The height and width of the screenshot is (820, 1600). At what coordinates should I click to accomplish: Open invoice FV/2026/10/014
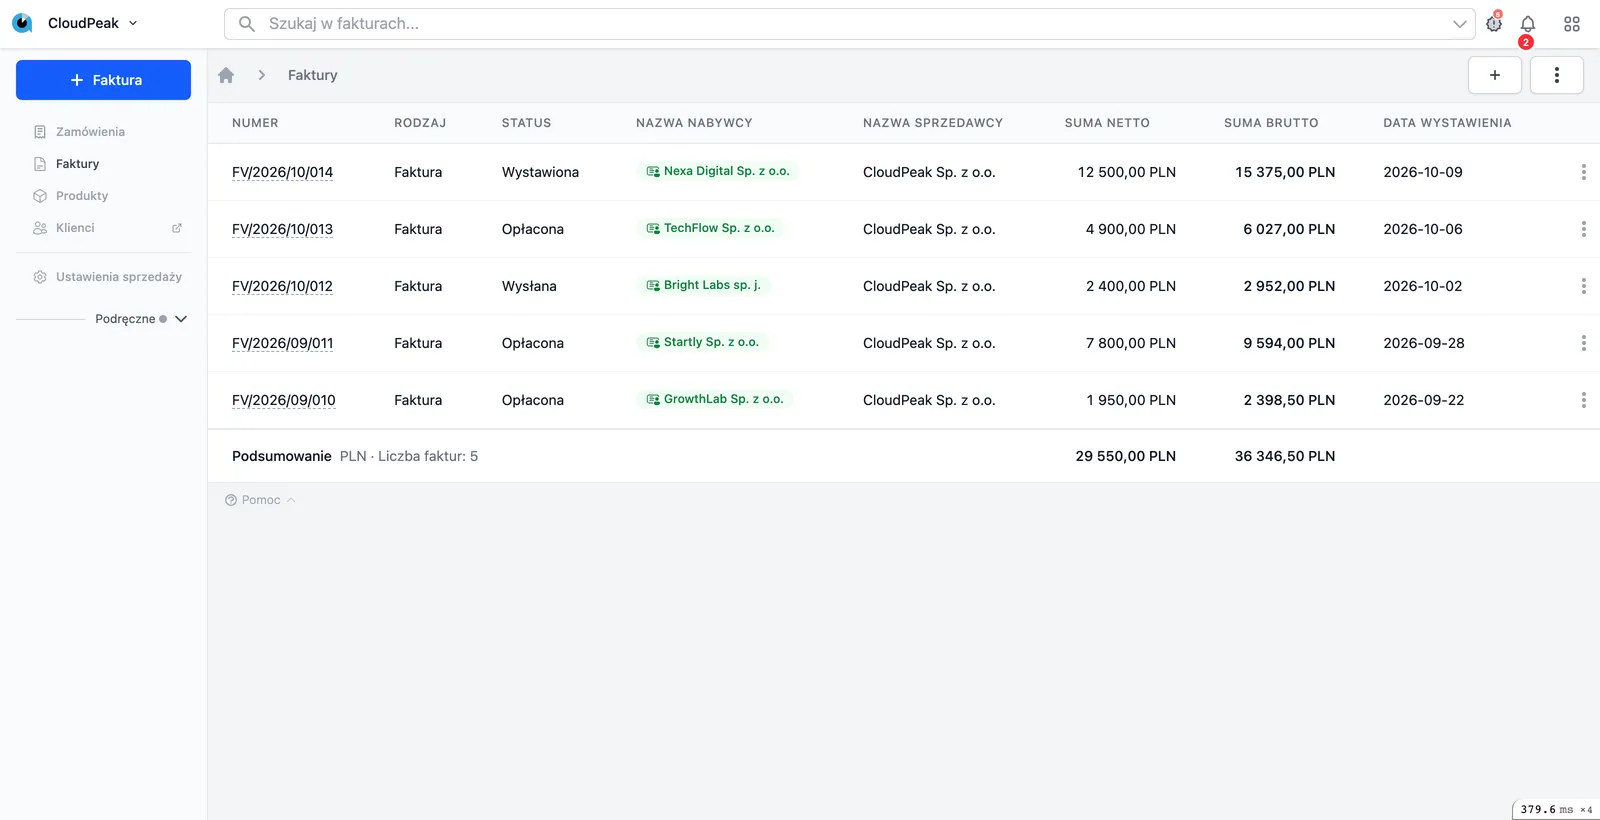[282, 172]
